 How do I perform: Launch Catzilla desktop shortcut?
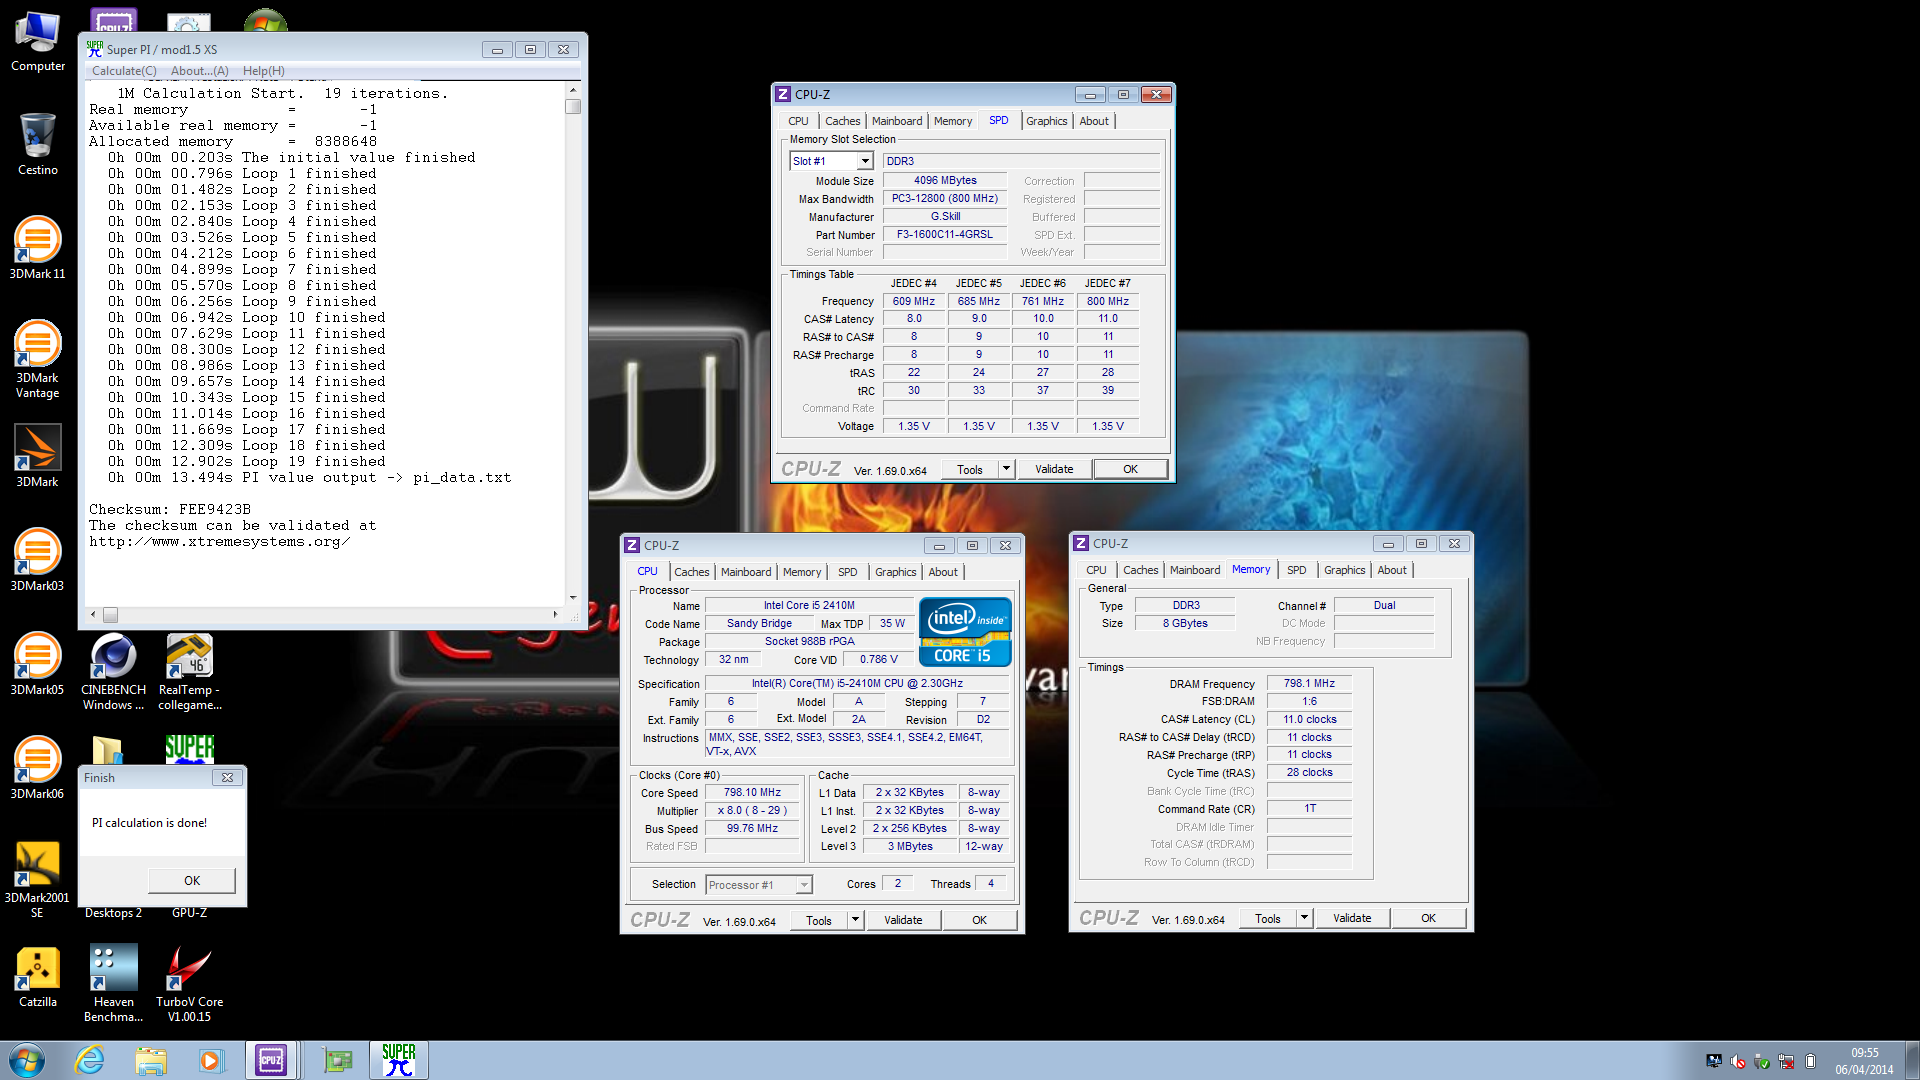(38, 976)
